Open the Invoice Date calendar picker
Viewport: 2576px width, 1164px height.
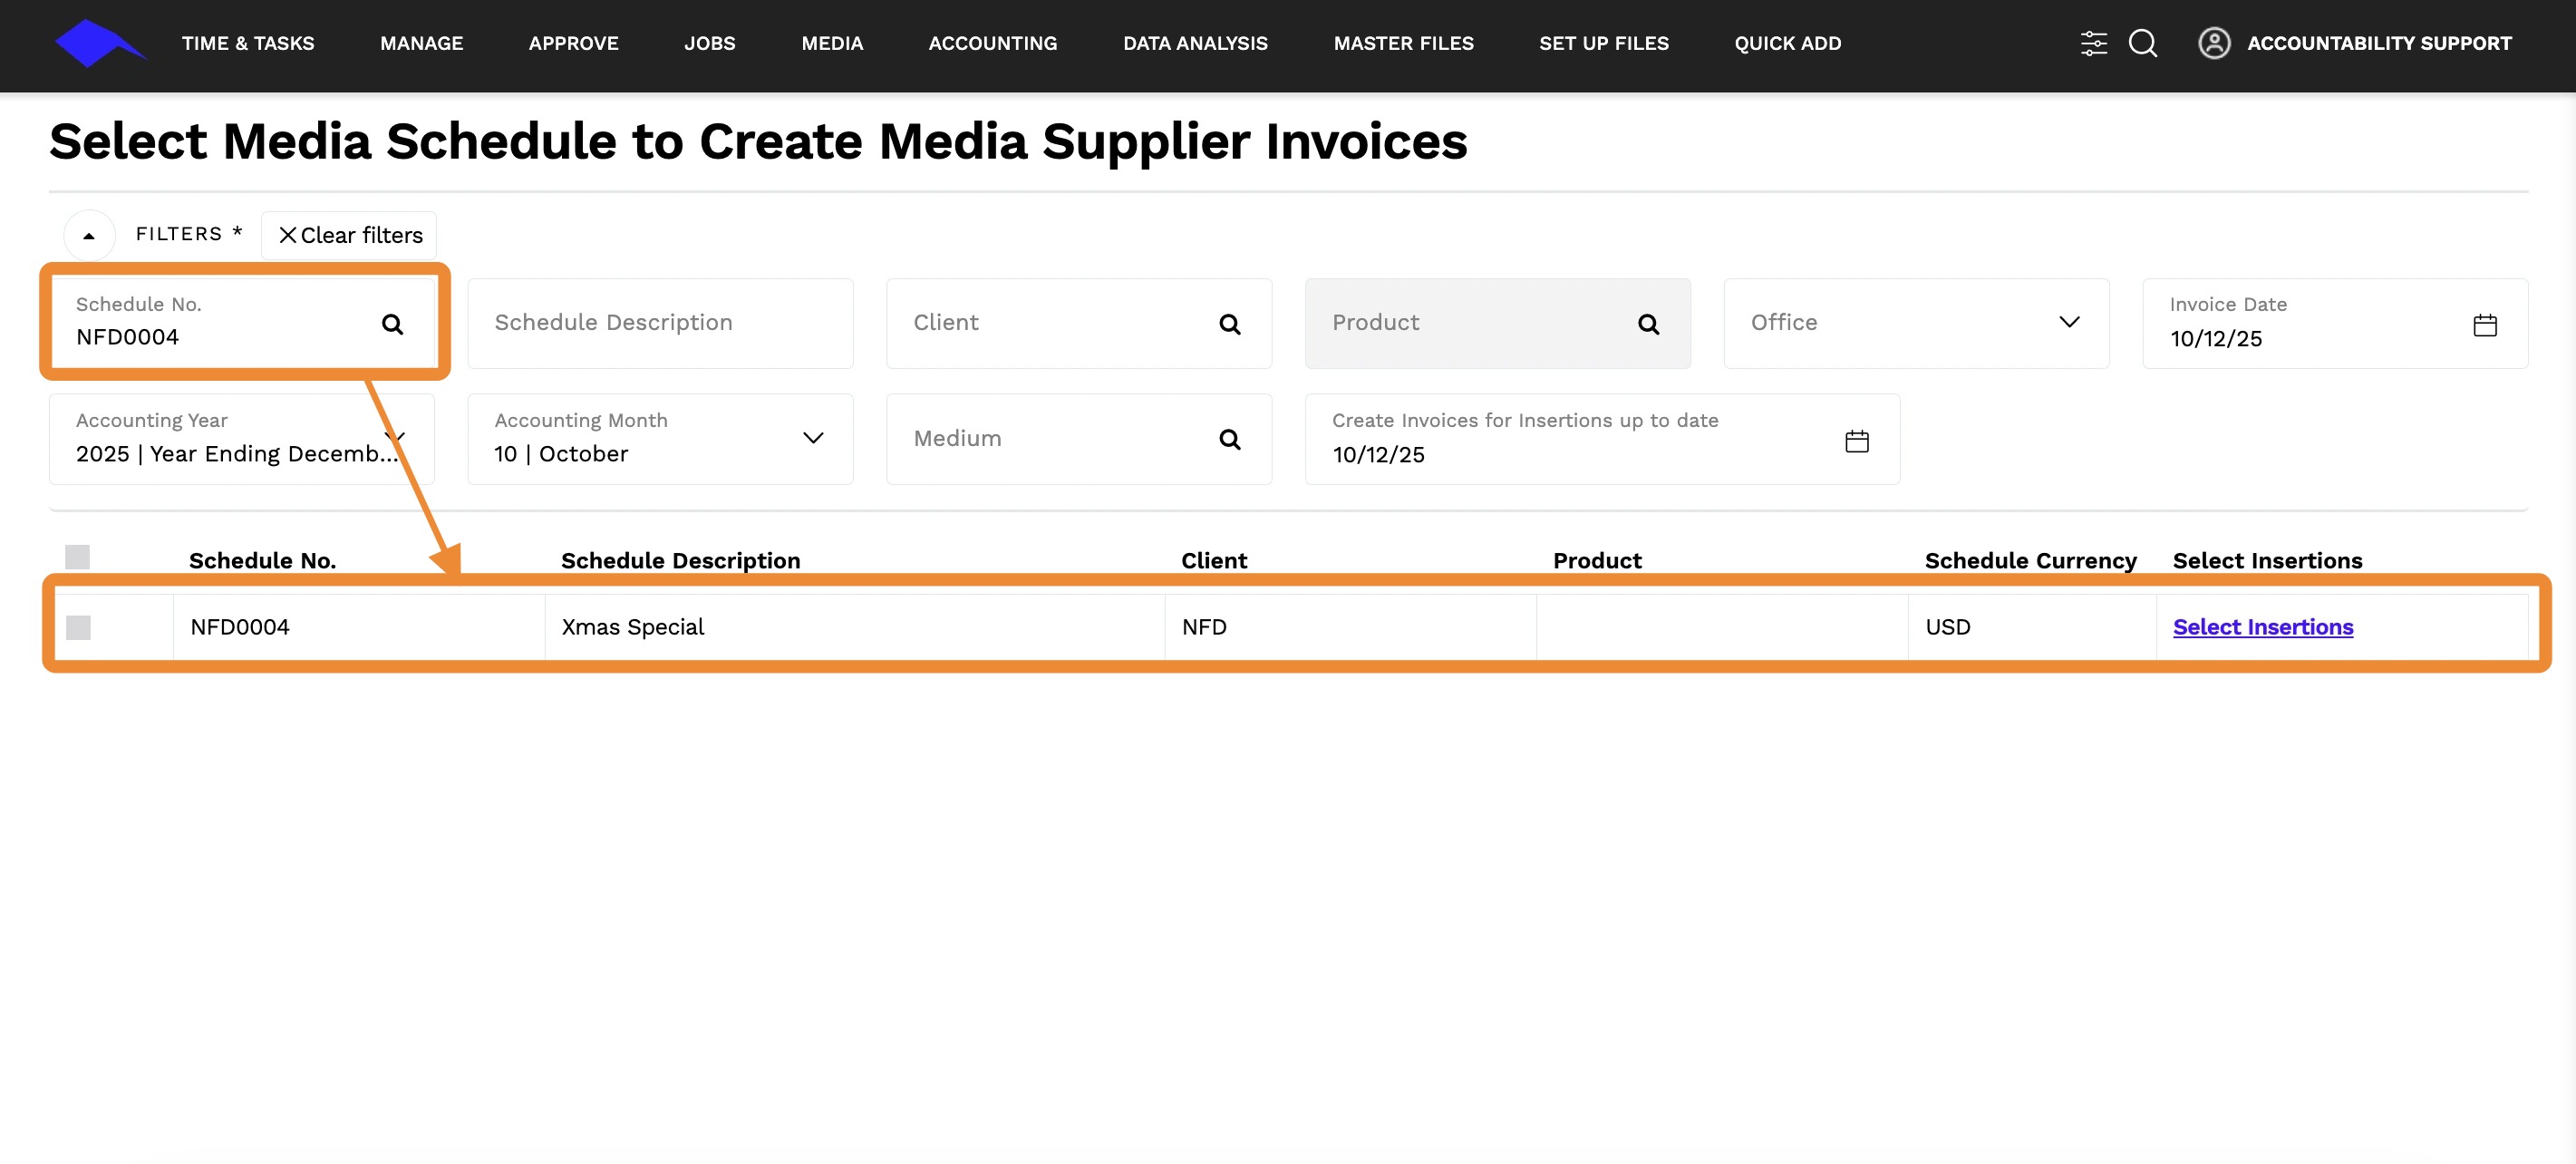click(x=2484, y=325)
